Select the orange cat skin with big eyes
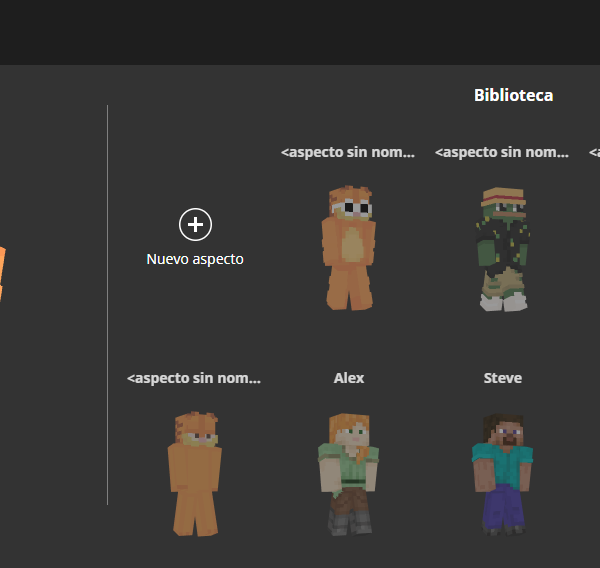The width and height of the screenshot is (600, 568). pos(349,248)
